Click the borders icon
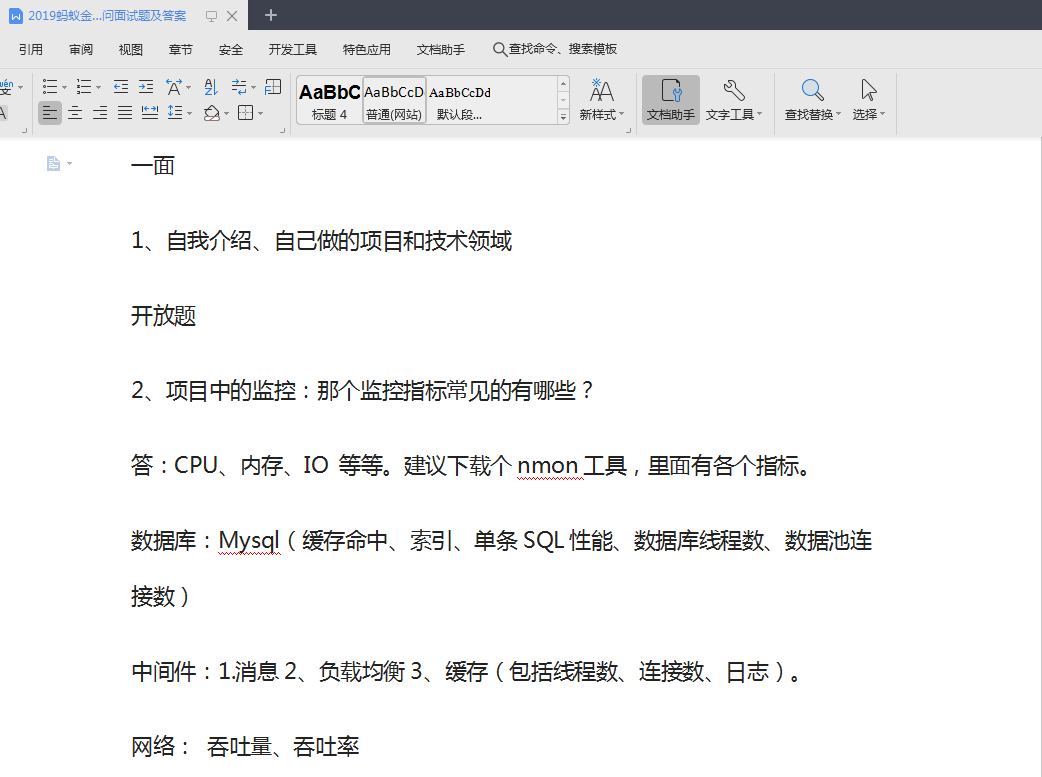 click(x=246, y=113)
